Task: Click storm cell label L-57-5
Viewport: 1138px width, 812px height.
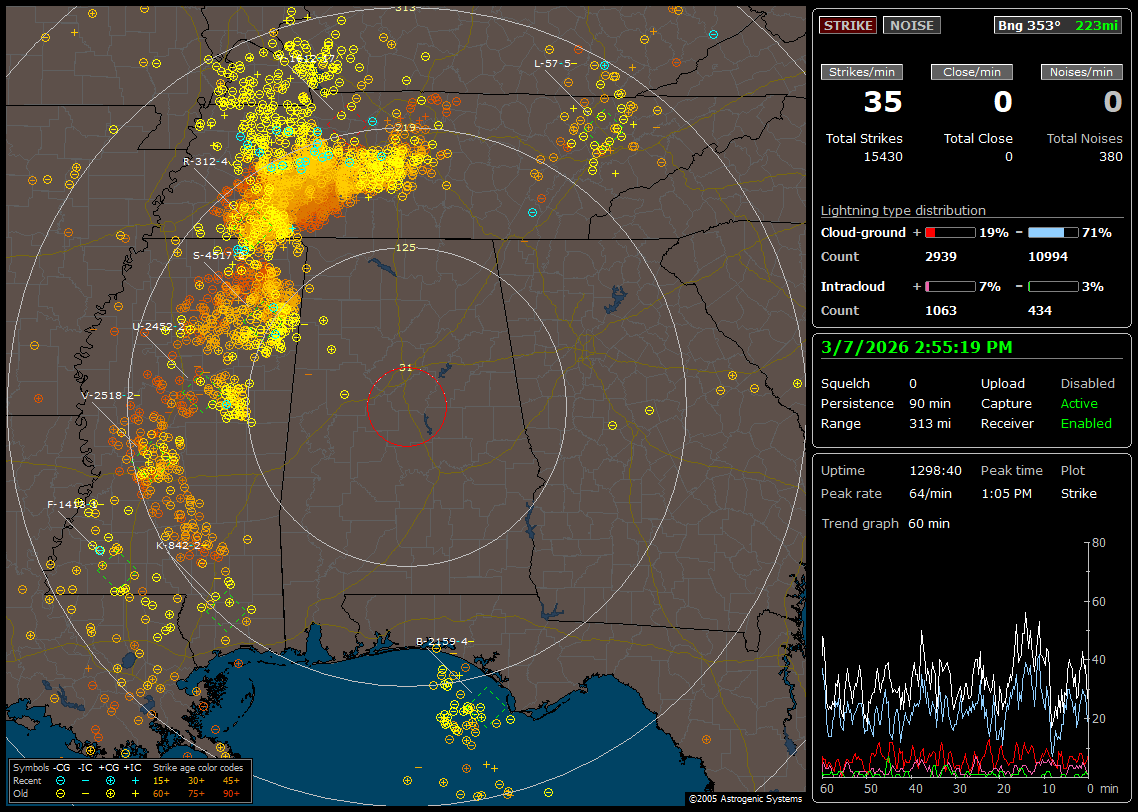Action: (555, 63)
